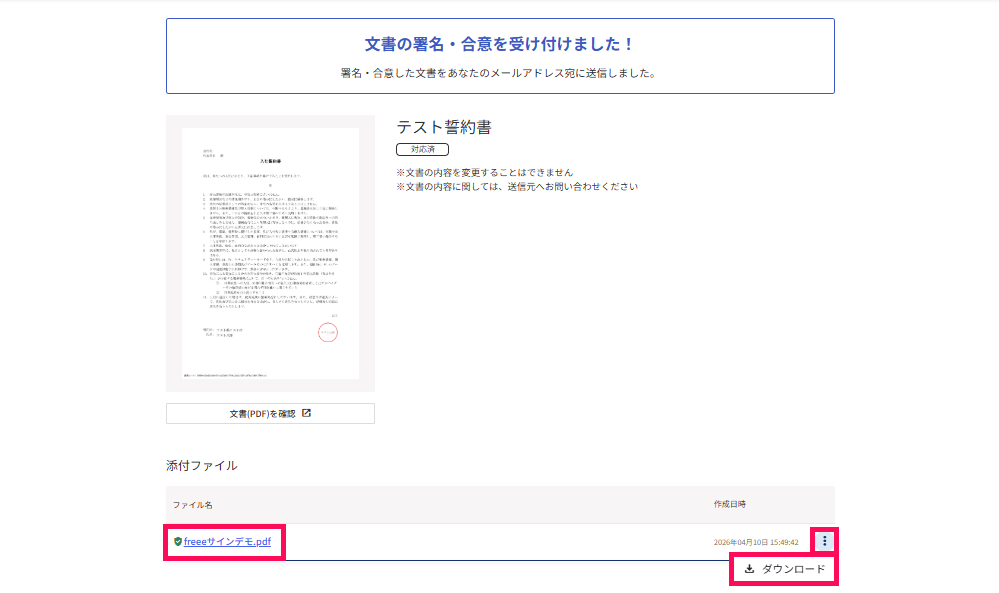Click the green shield icon beside freeeサインデモ.pdf

tap(178, 541)
